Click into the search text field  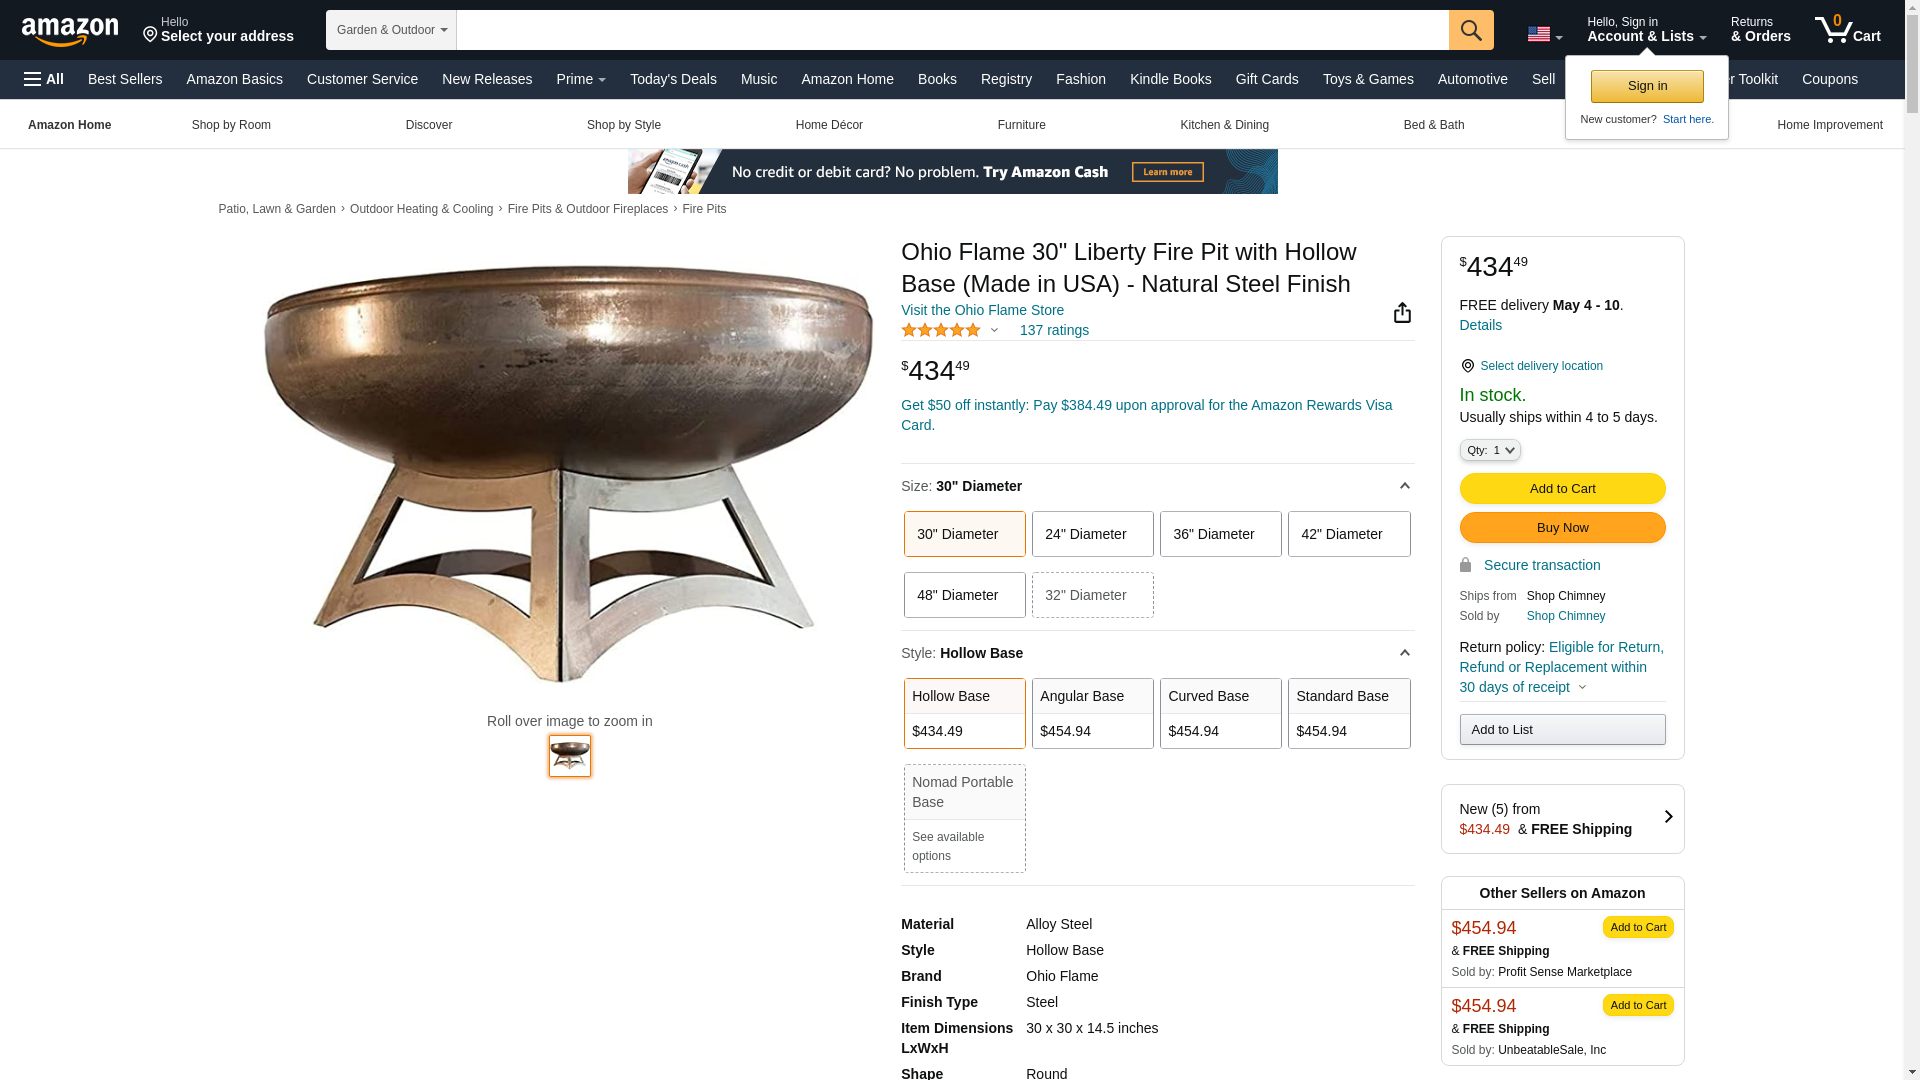pyautogui.click(x=952, y=30)
